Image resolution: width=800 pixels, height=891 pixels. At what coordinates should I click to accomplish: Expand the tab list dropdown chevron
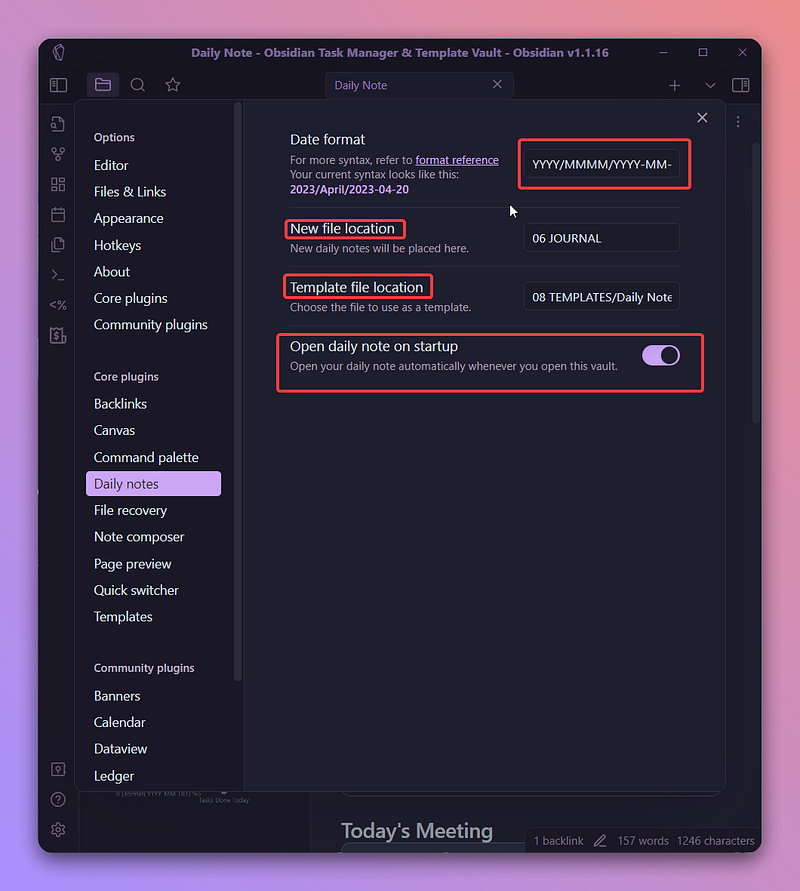point(710,85)
